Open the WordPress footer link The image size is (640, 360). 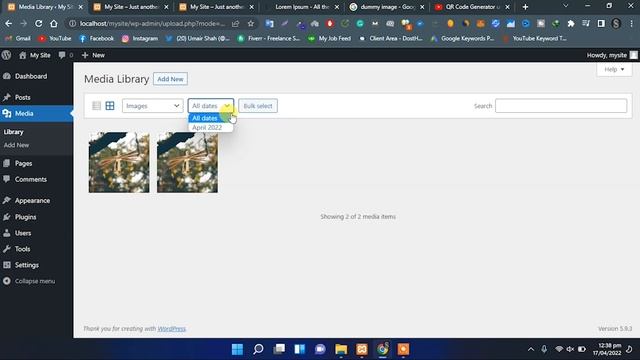tap(171, 329)
